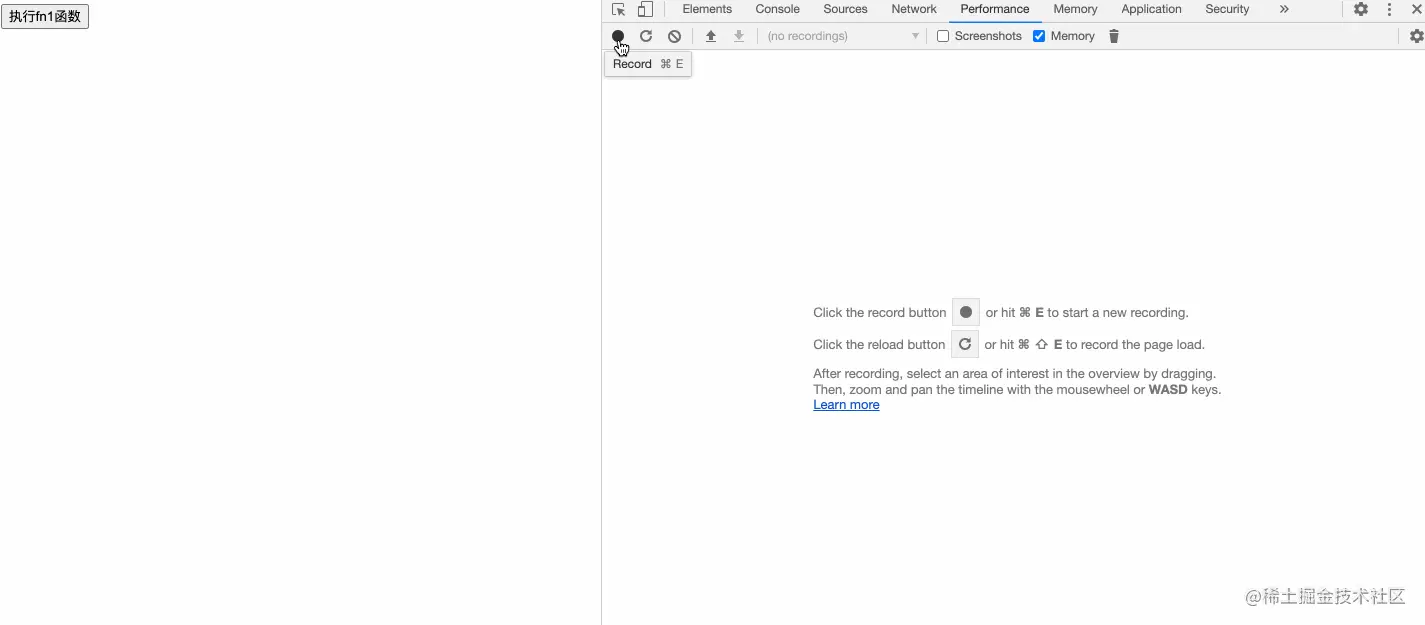Select the Performance tab

tap(995, 9)
